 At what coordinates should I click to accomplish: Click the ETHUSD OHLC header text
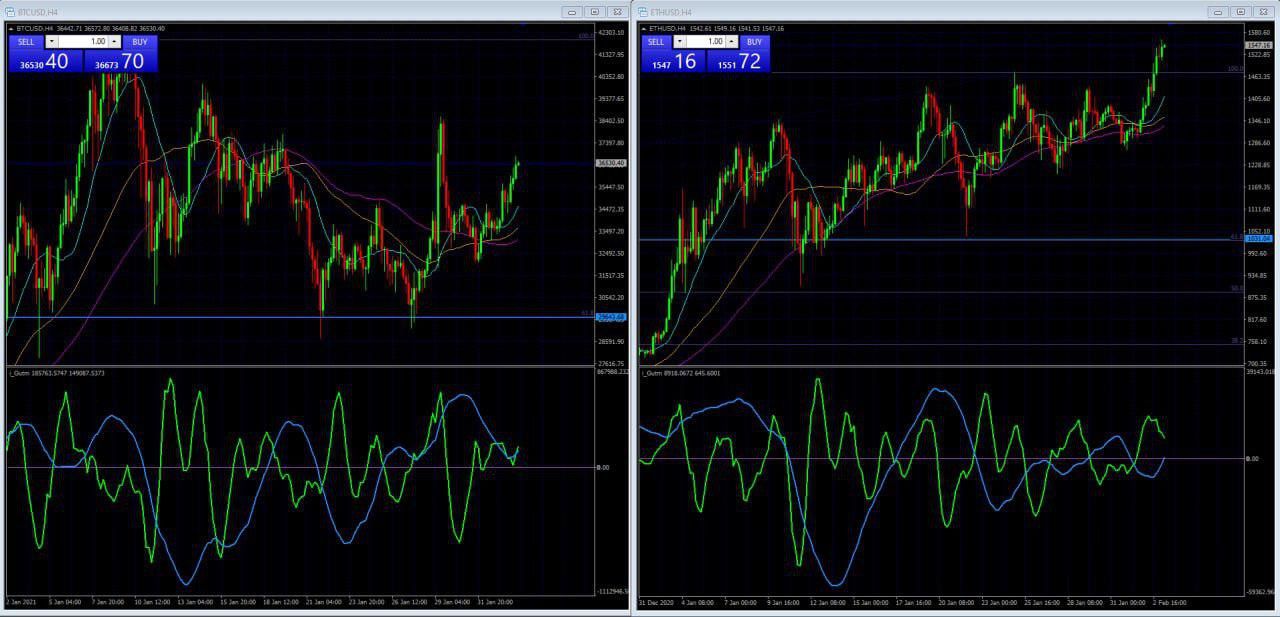point(717,28)
